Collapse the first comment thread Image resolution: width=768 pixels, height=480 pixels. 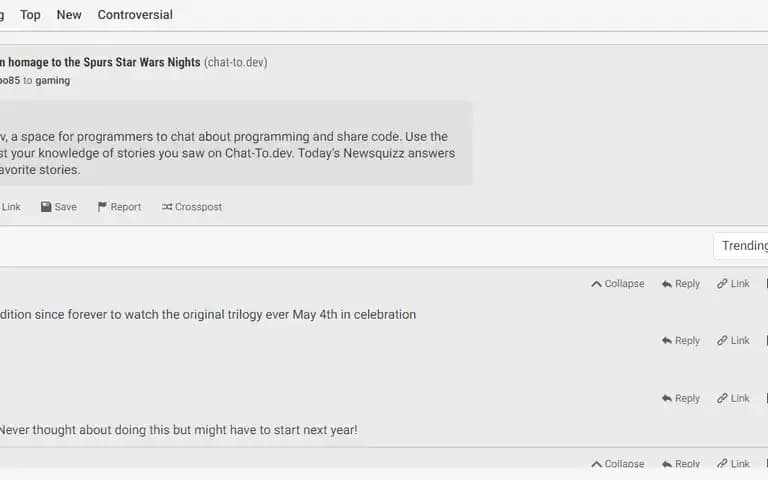[618, 284]
